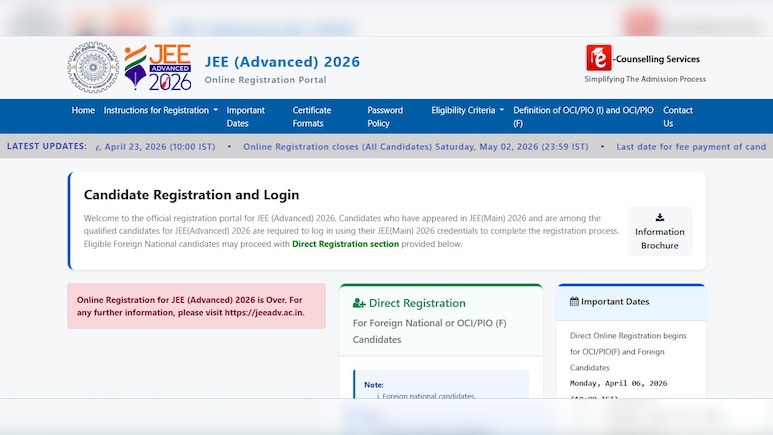The height and width of the screenshot is (435, 773).
Task: Open Definition of OCI/PIO (I) and OCI/PIO (F)
Action: coord(583,116)
